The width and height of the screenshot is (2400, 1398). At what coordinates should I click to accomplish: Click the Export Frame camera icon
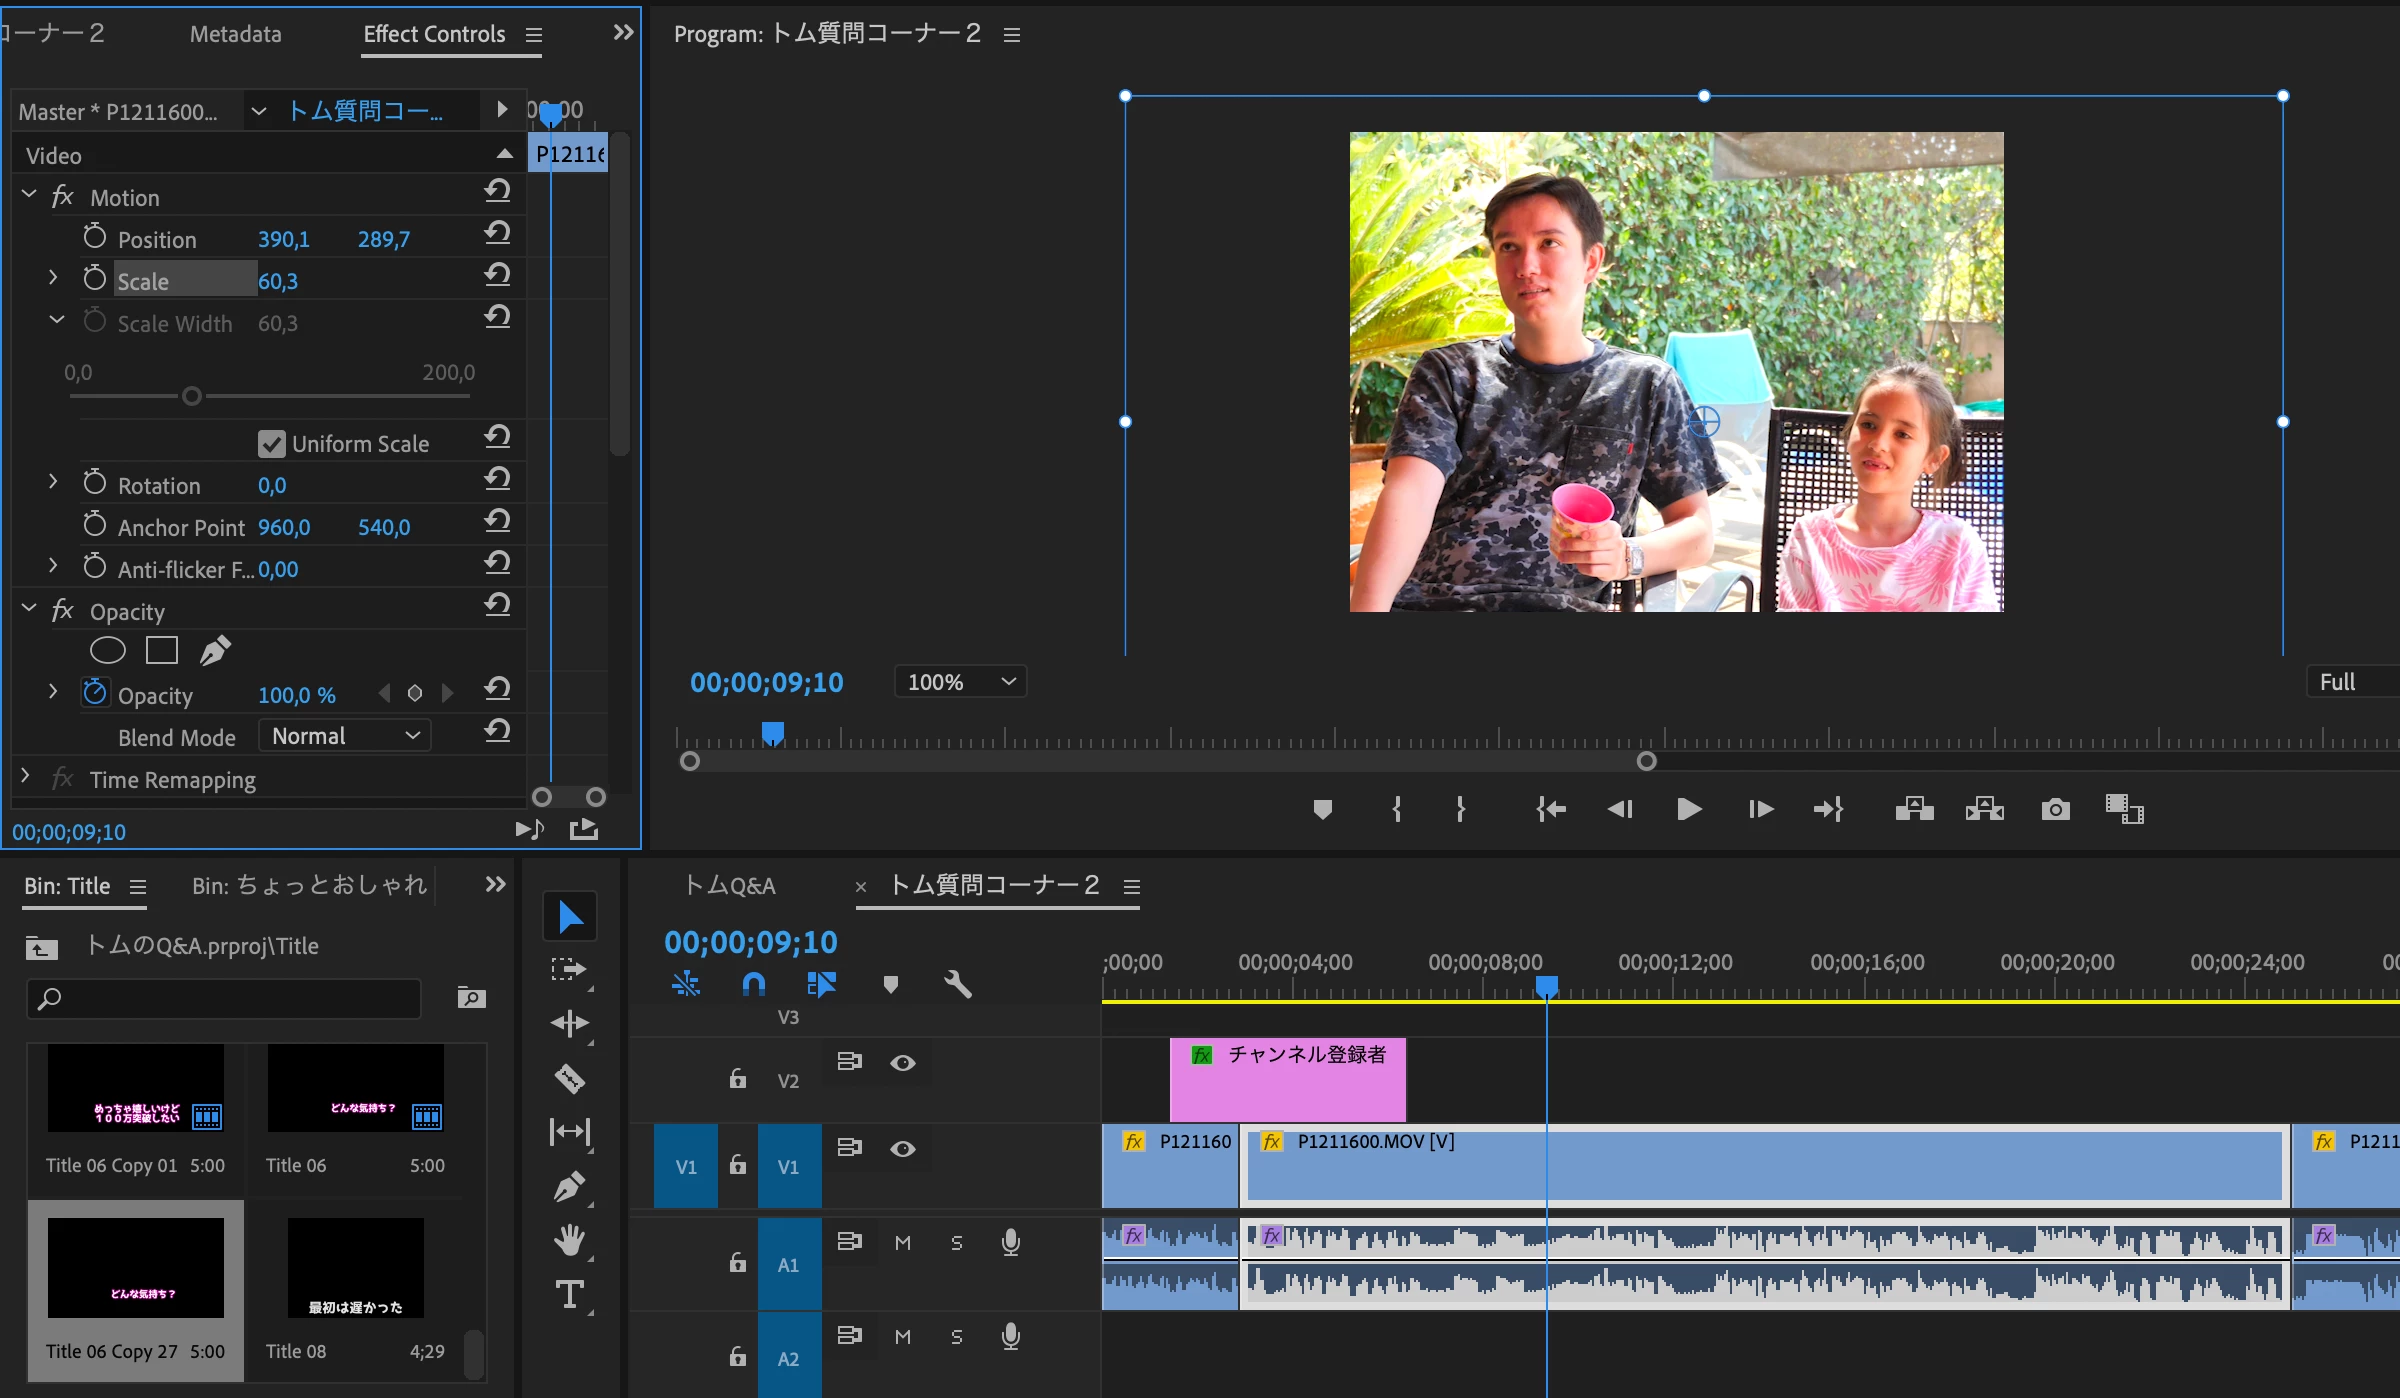(x=2055, y=809)
